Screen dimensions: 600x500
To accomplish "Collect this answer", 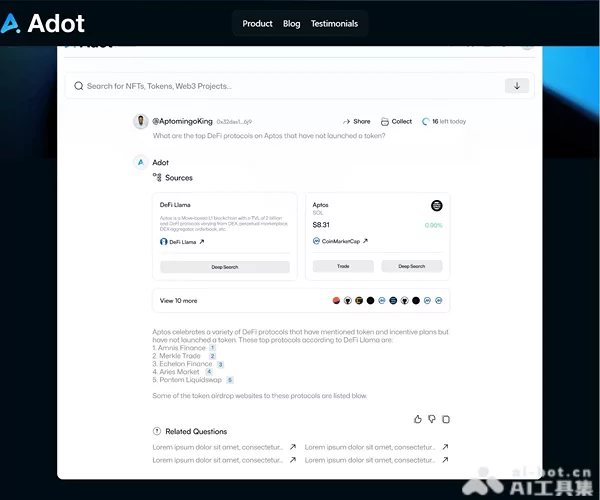I will click(x=396, y=121).
